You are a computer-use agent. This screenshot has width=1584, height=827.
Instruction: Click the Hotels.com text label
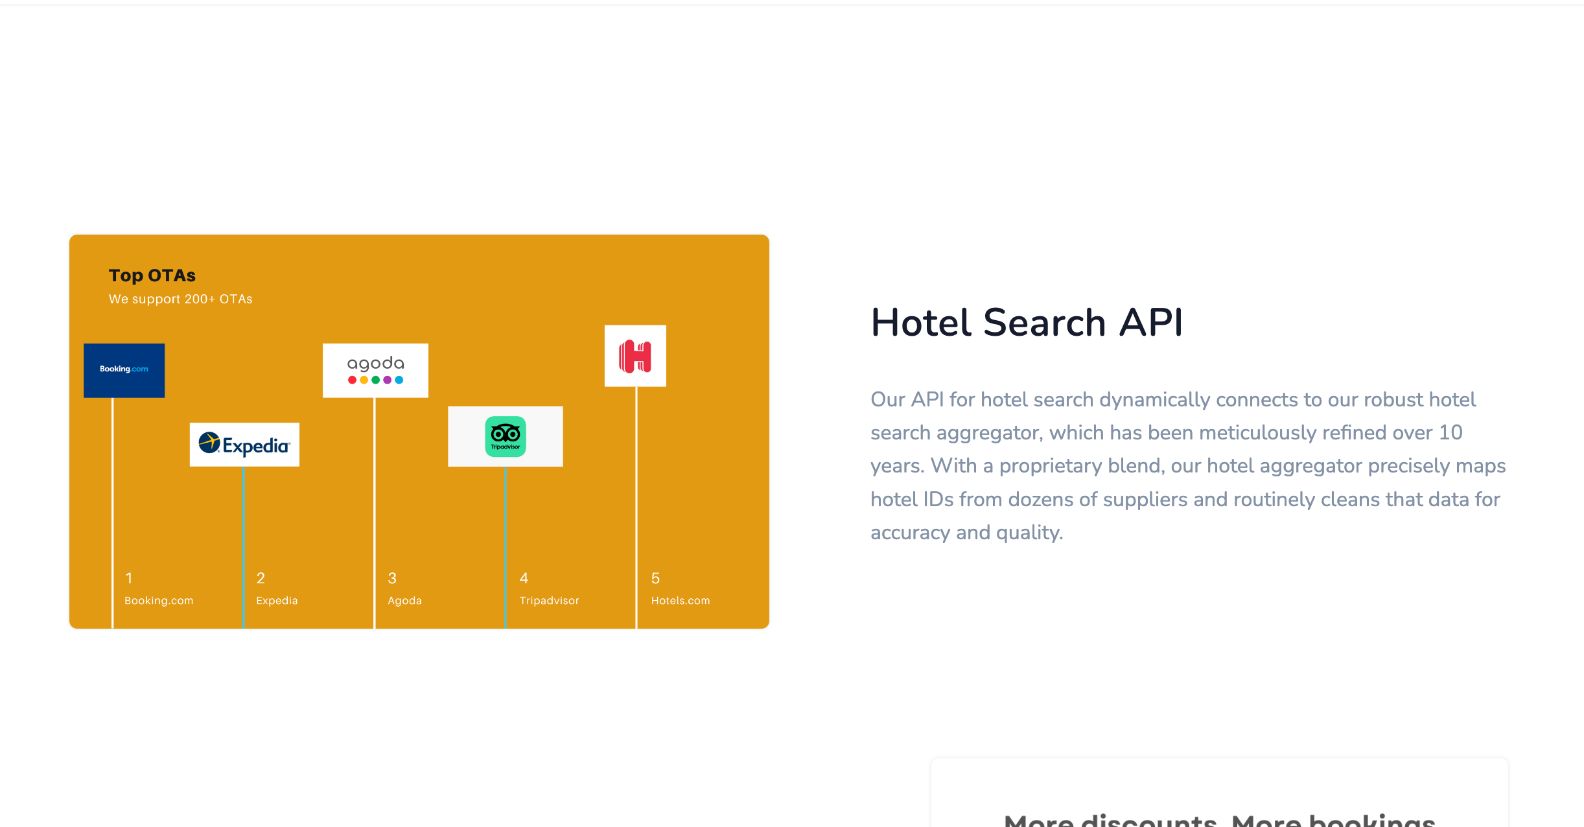pyautogui.click(x=680, y=601)
